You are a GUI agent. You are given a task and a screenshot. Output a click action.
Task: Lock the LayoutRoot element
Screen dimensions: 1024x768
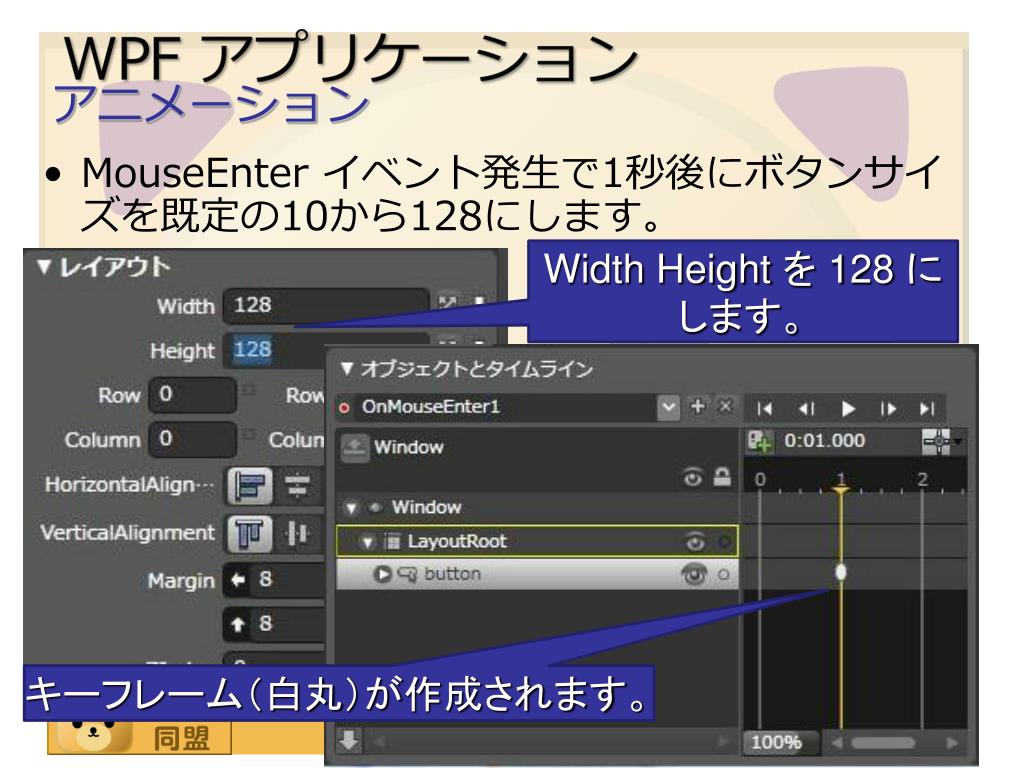724,541
